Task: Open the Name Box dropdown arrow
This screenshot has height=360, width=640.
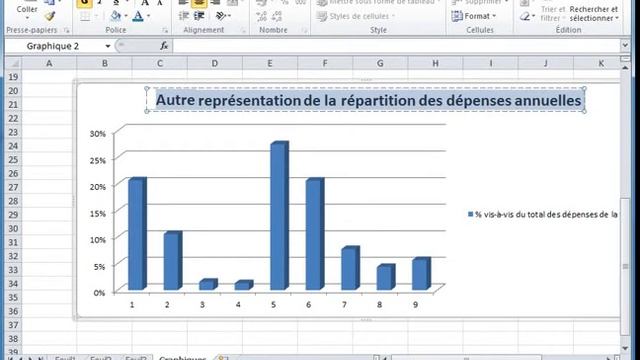Action: (x=108, y=46)
